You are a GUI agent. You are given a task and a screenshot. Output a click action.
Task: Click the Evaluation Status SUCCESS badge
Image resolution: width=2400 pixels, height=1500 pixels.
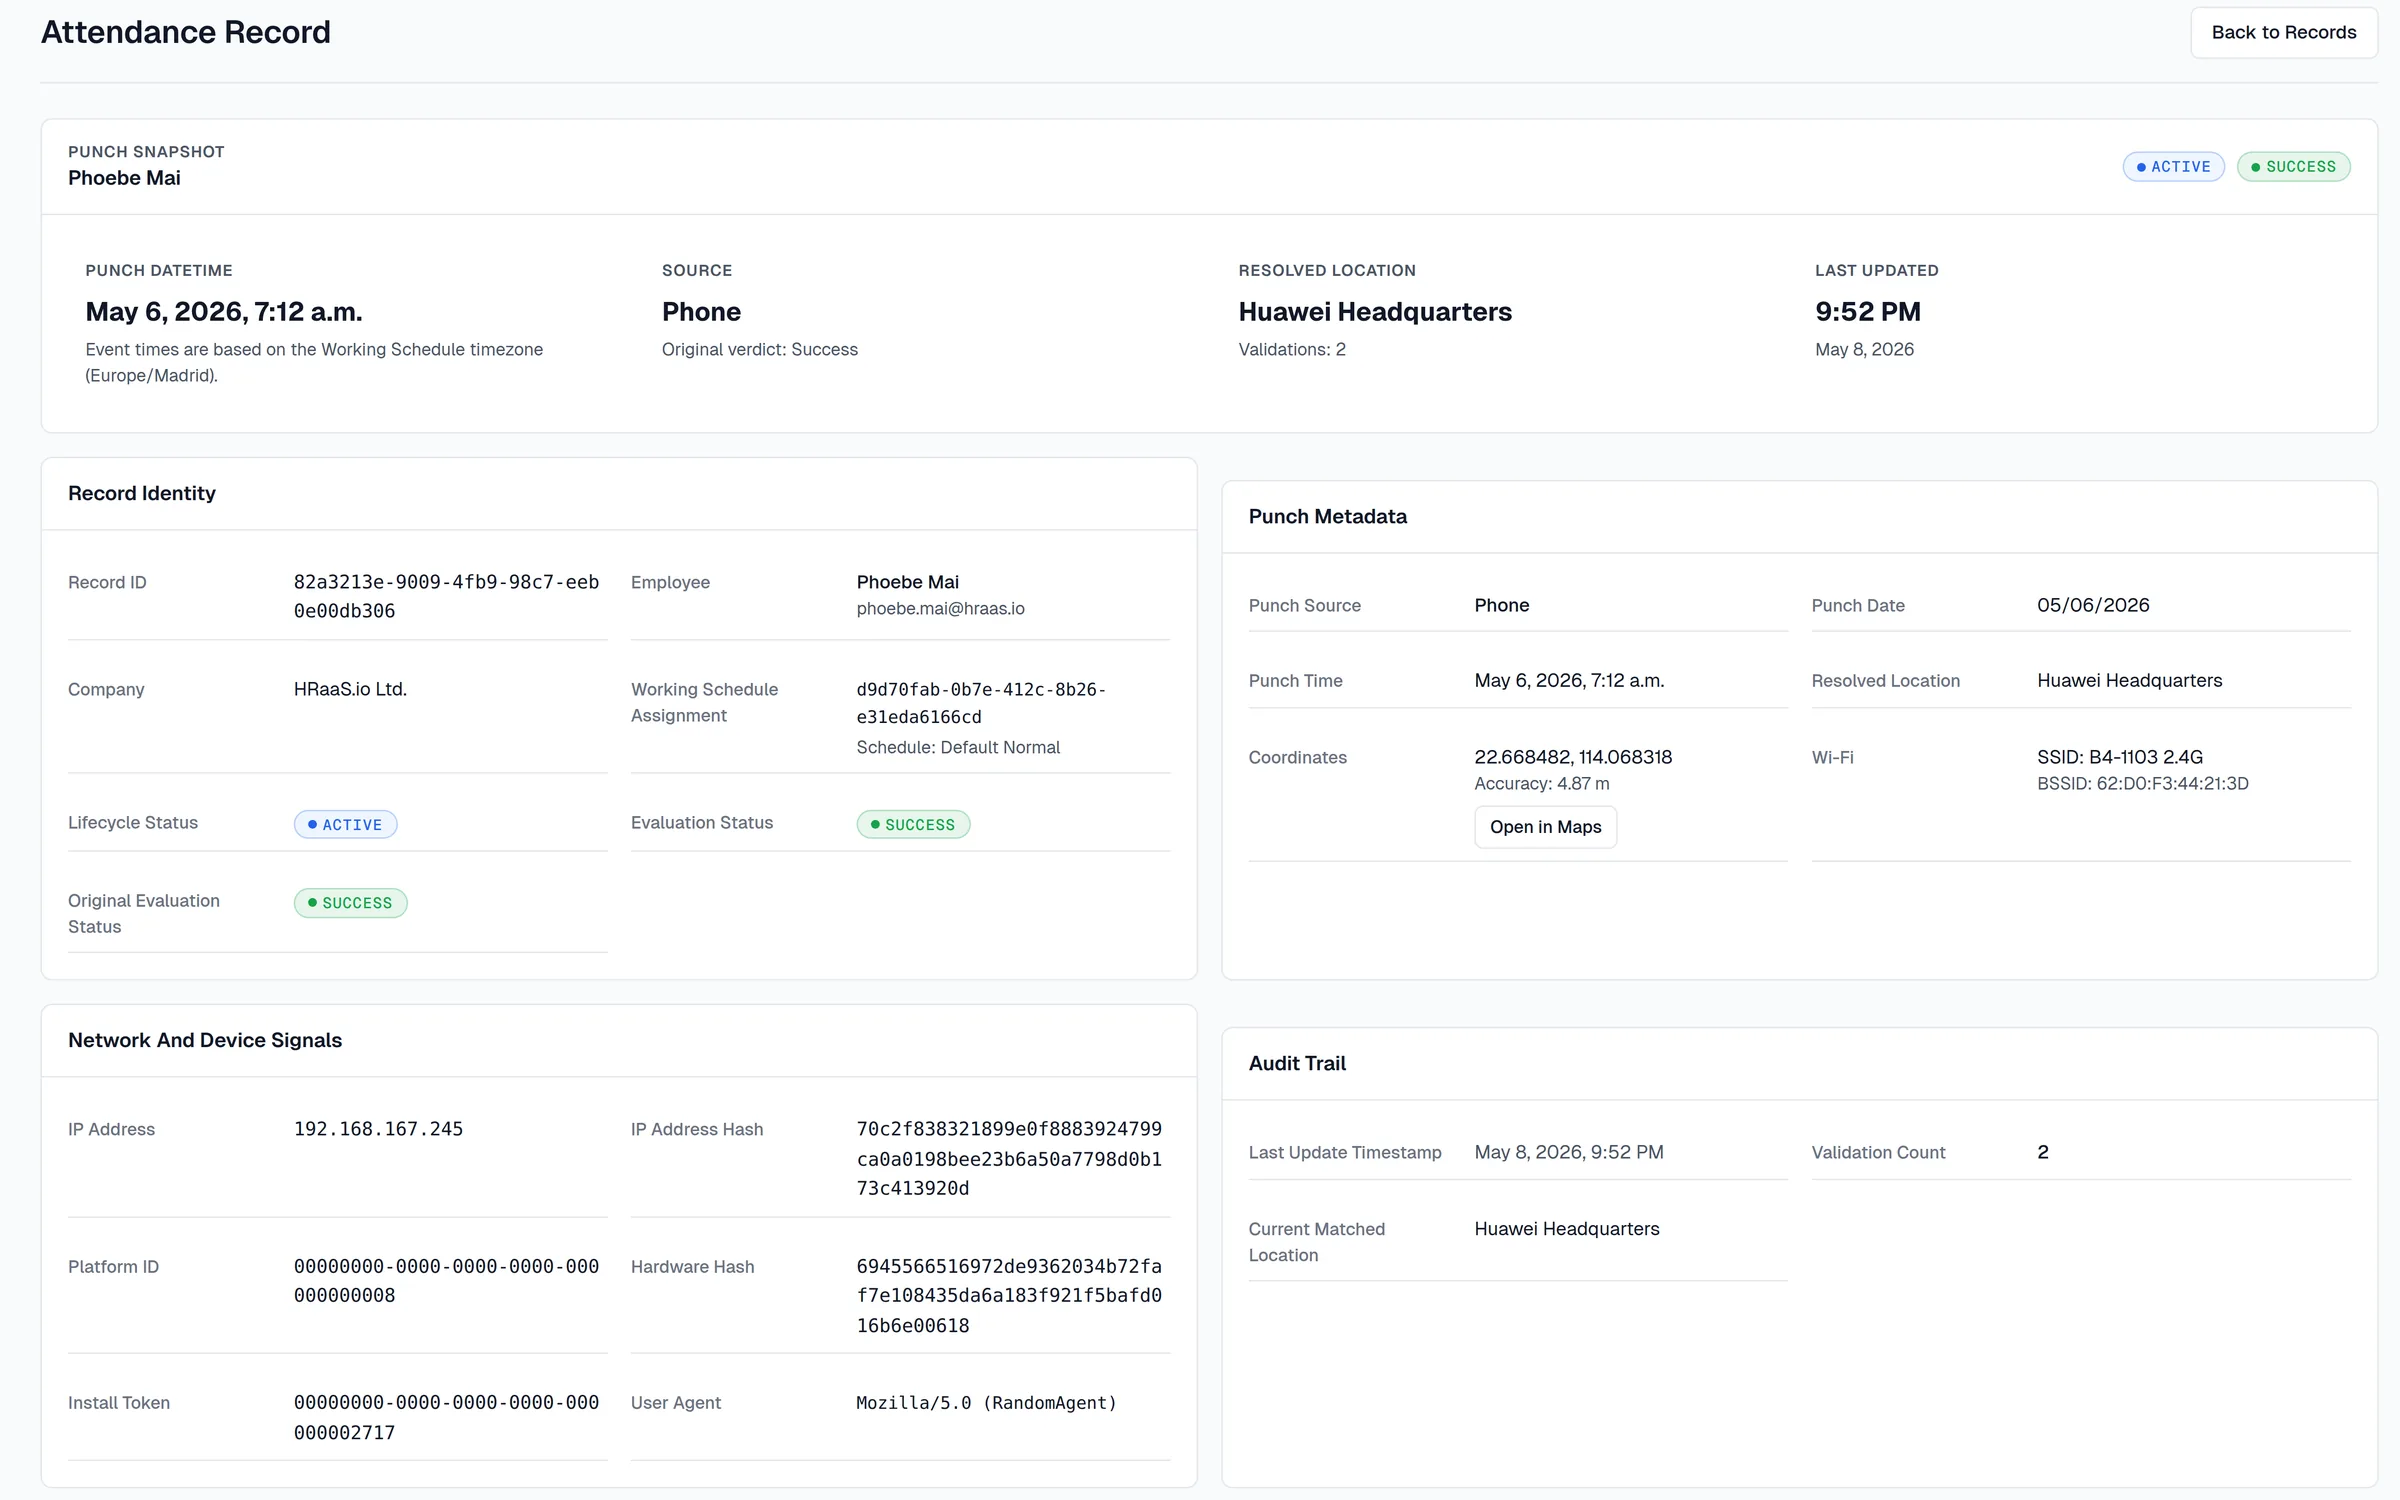(x=913, y=824)
